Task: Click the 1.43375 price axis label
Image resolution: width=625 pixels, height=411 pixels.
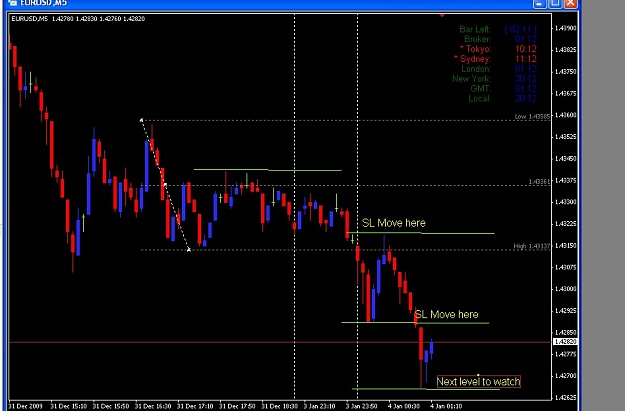Action: [565, 181]
